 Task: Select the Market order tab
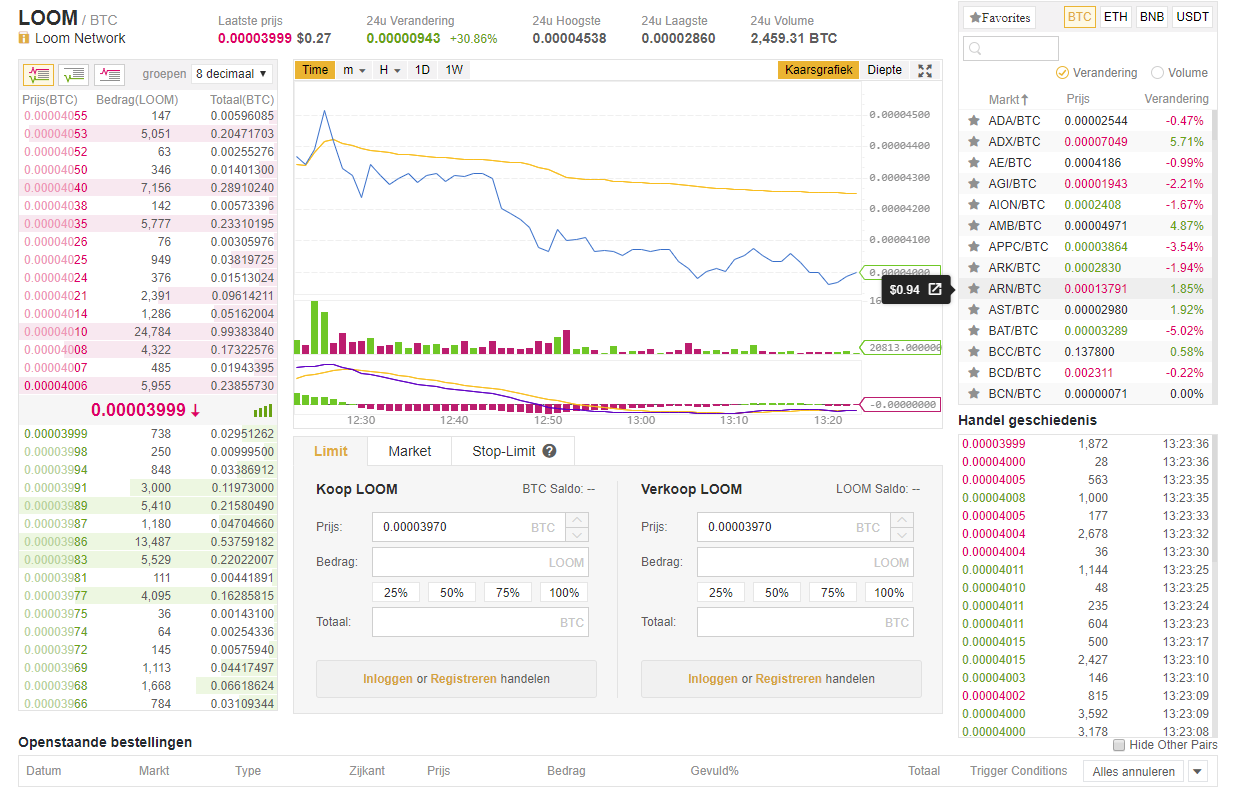click(410, 451)
